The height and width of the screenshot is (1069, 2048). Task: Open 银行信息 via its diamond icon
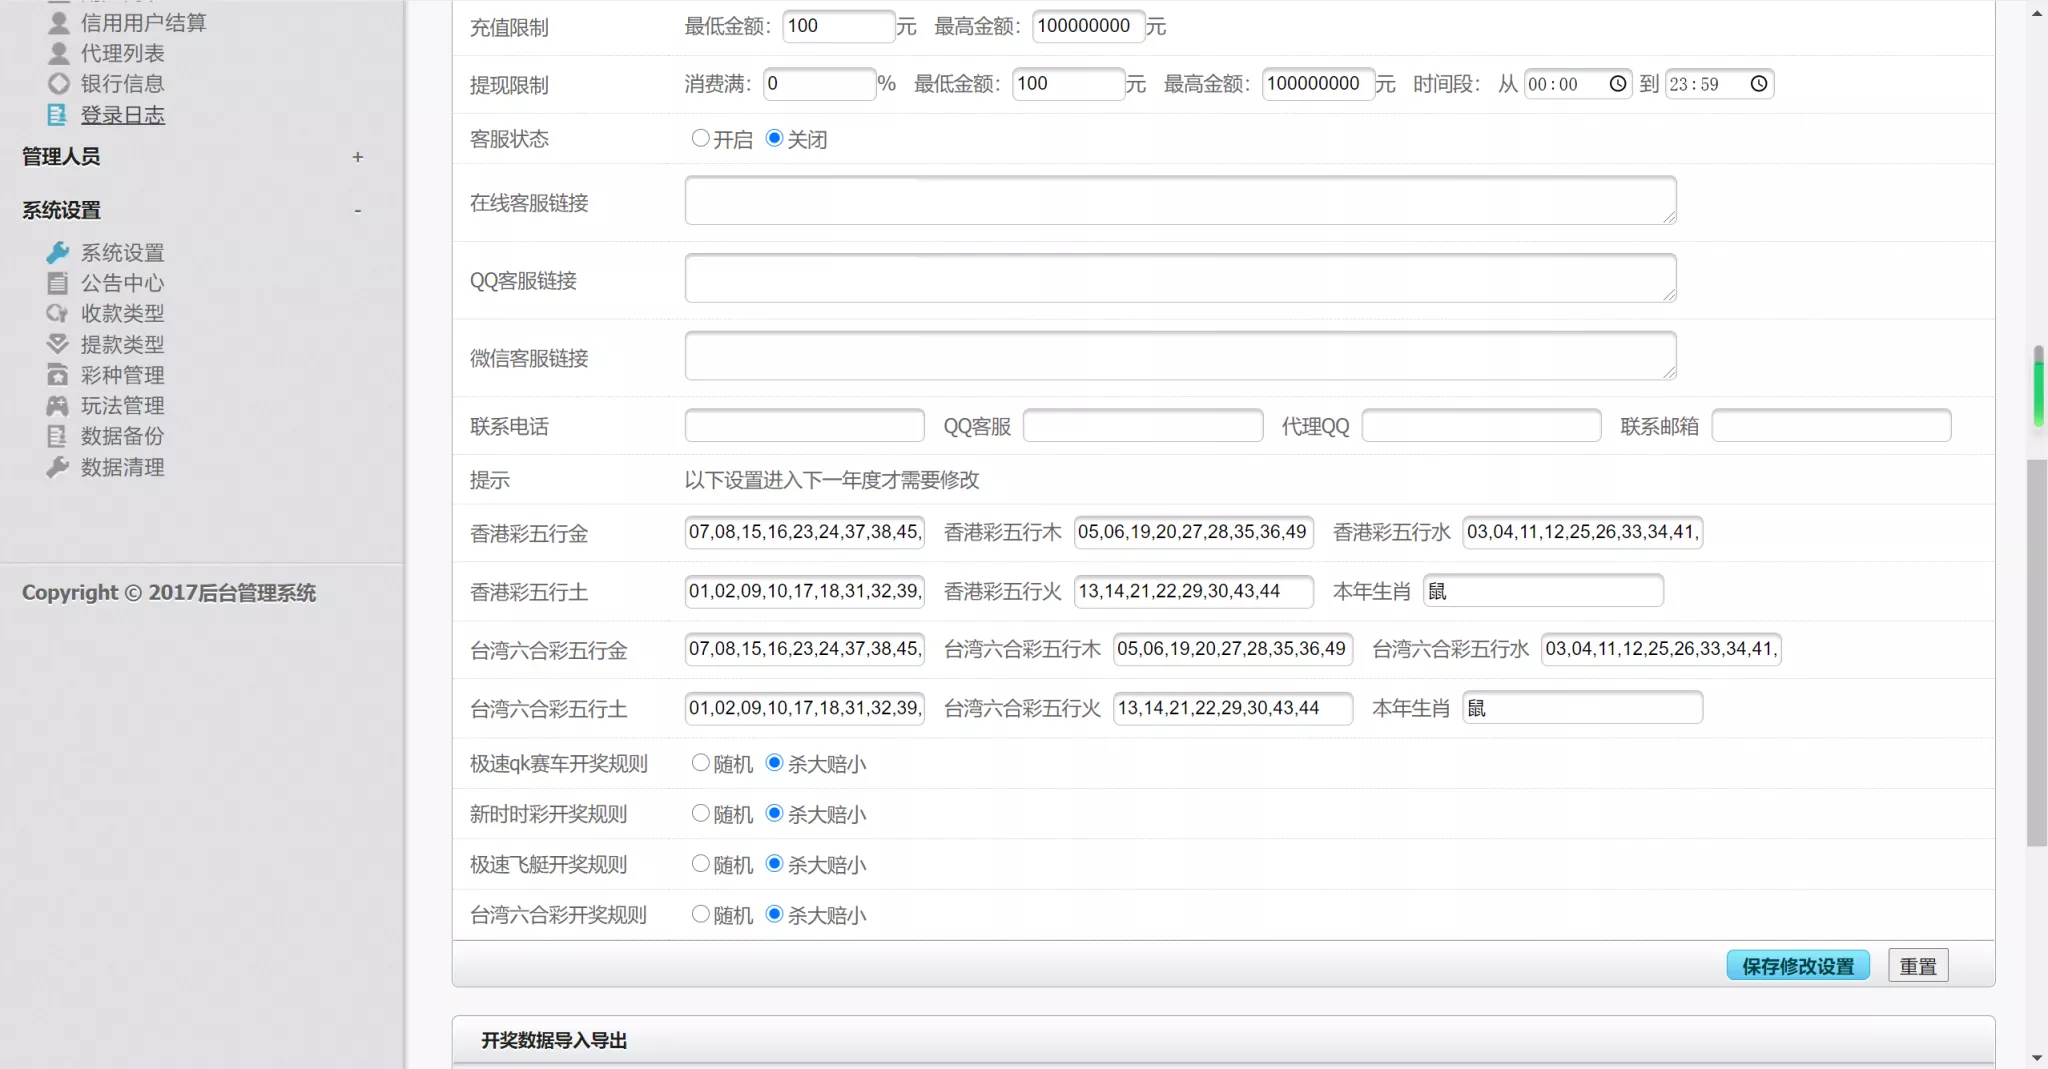[59, 84]
